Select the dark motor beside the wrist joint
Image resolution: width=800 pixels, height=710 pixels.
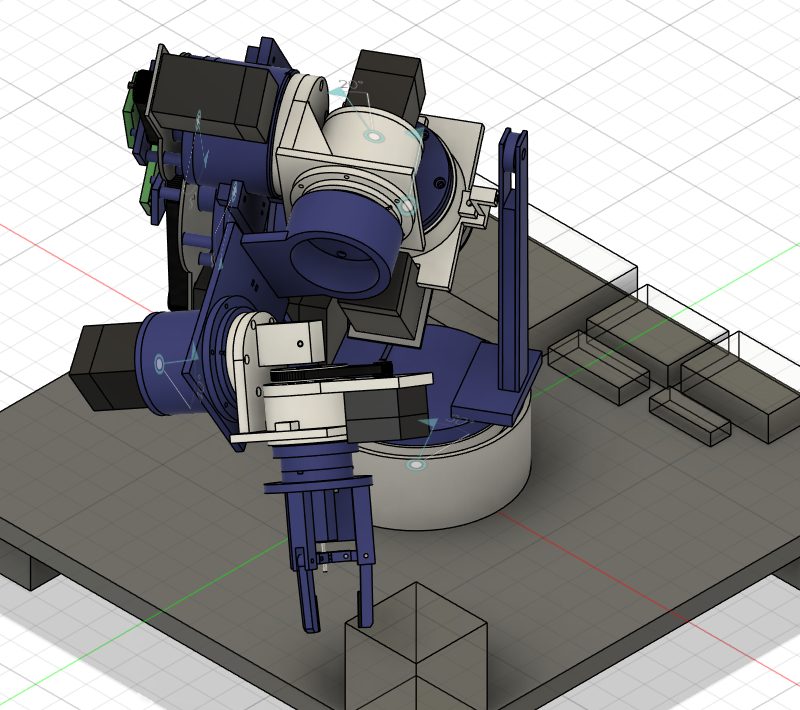[388, 413]
